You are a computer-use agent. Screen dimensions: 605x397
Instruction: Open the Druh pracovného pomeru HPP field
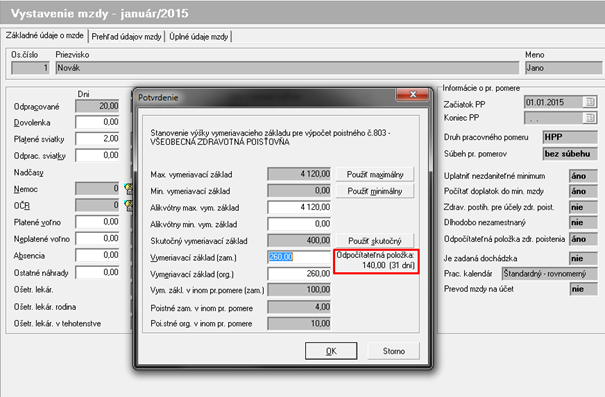[x=570, y=137]
